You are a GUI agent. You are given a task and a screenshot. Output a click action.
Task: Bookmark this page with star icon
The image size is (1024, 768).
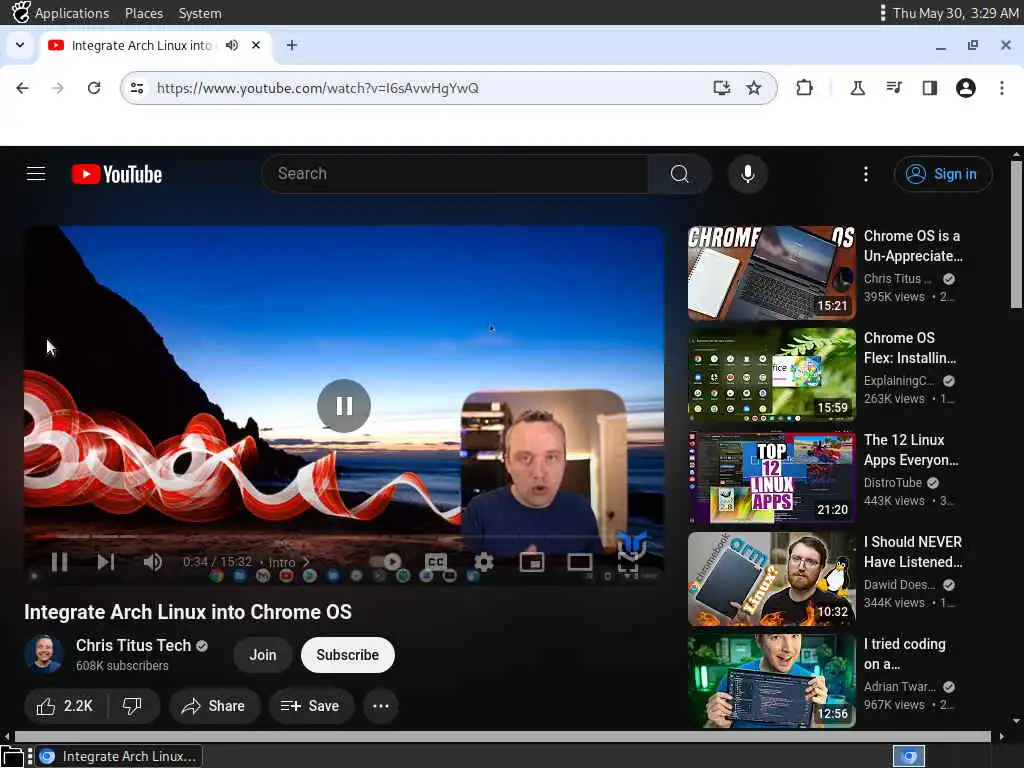(754, 88)
